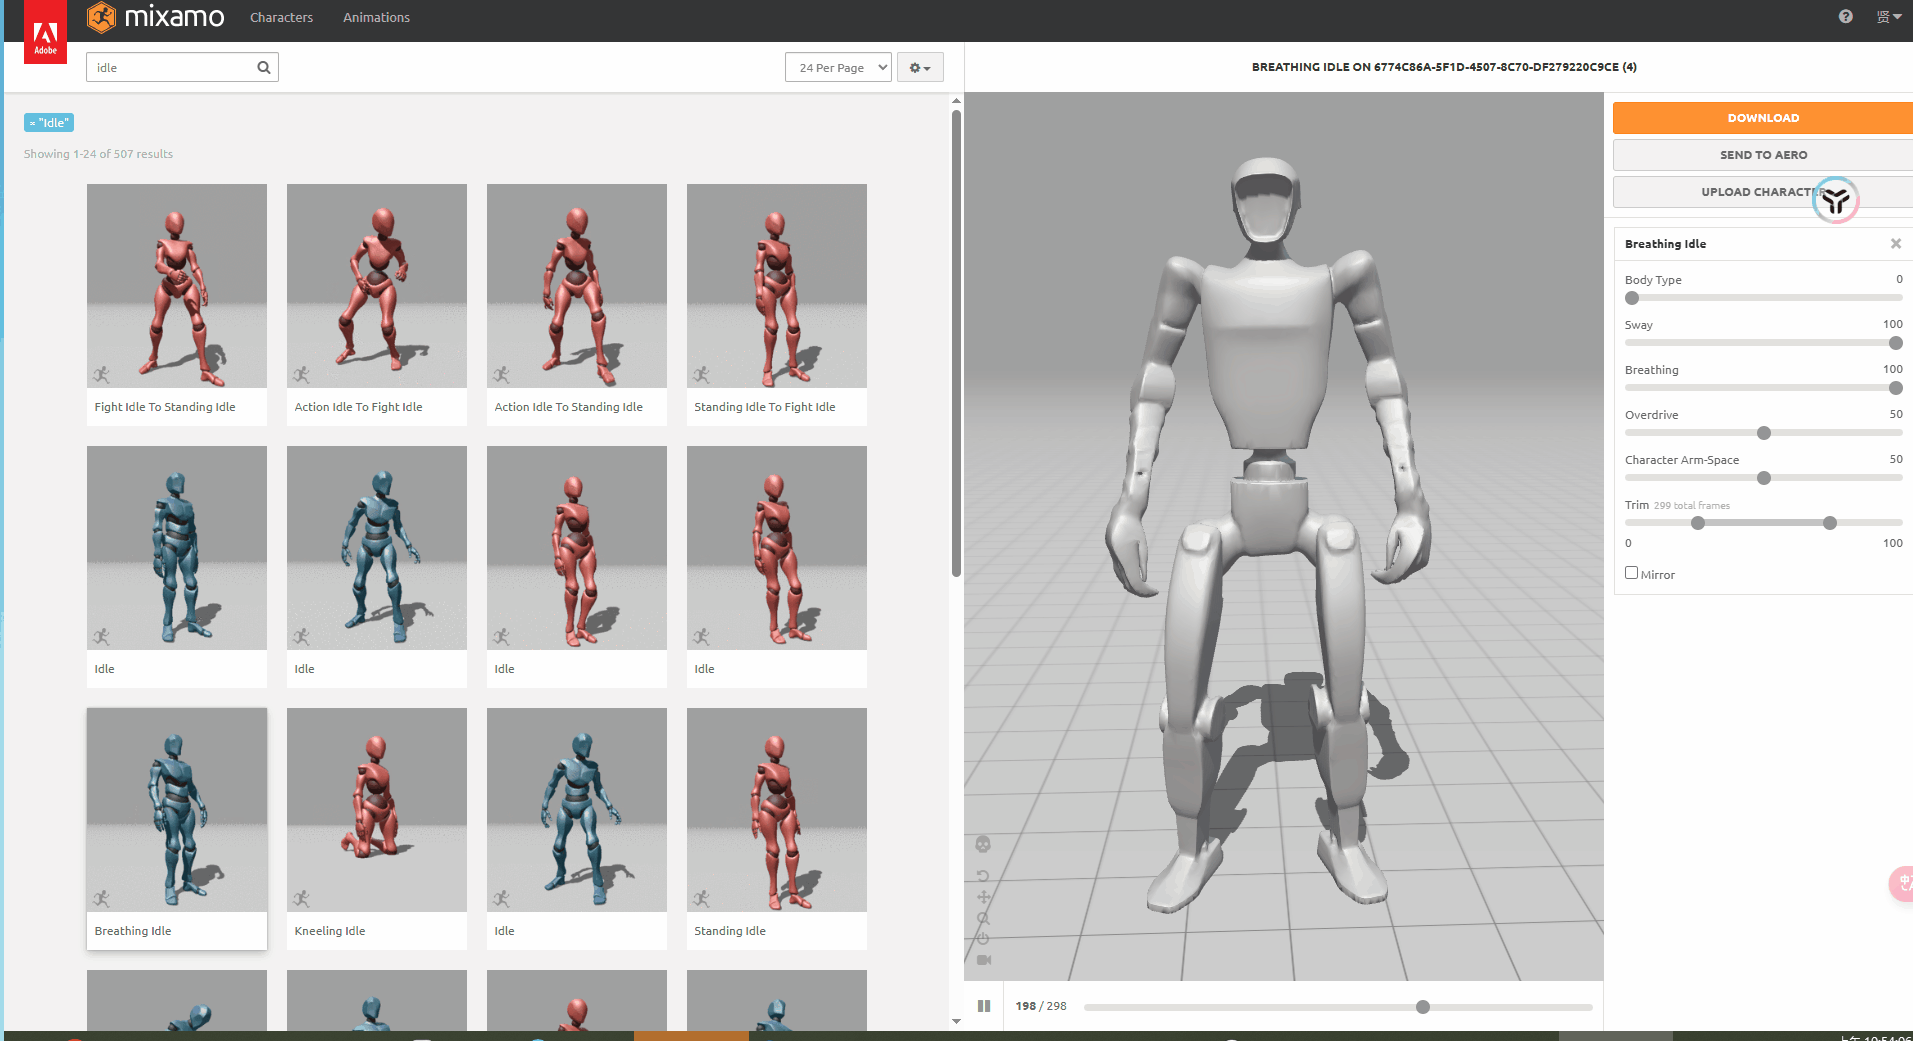Screen dimensions: 1913x1041
Task: Click the search magnifier icon
Action: (x=264, y=68)
